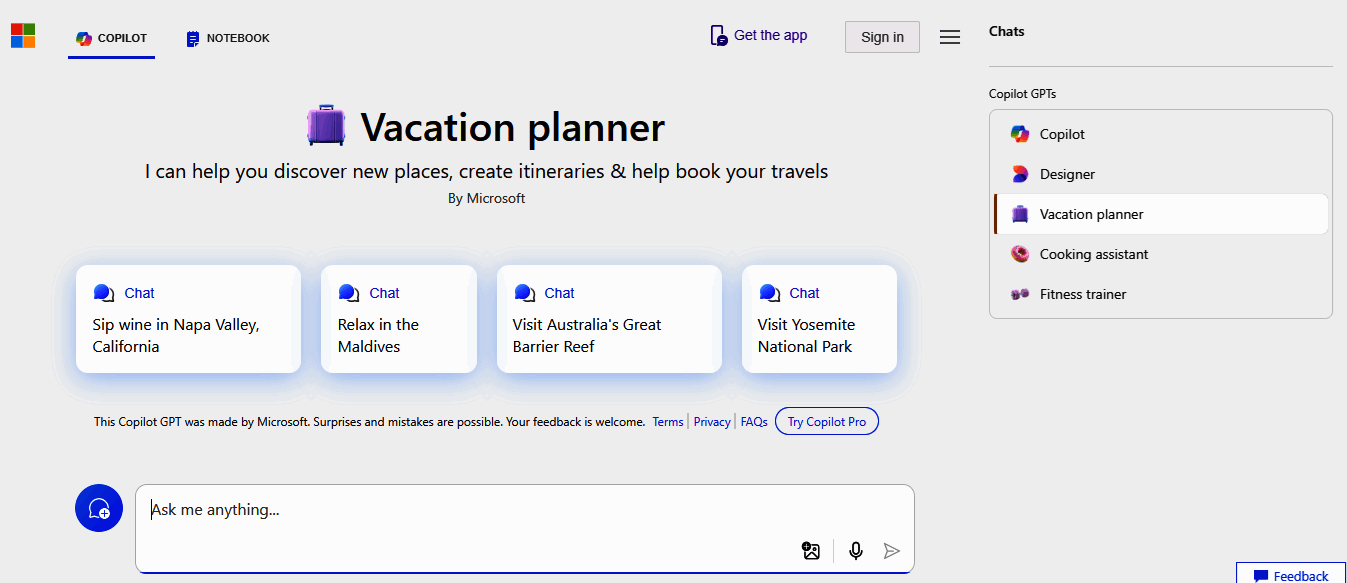The width and height of the screenshot is (1347, 583).
Task: Click the Sign in button
Action: tap(882, 37)
